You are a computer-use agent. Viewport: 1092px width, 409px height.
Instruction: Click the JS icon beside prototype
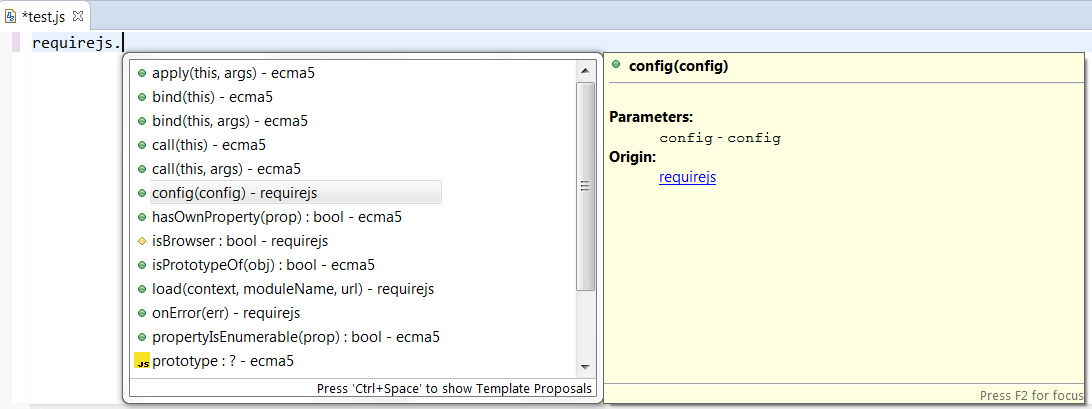[142, 362]
